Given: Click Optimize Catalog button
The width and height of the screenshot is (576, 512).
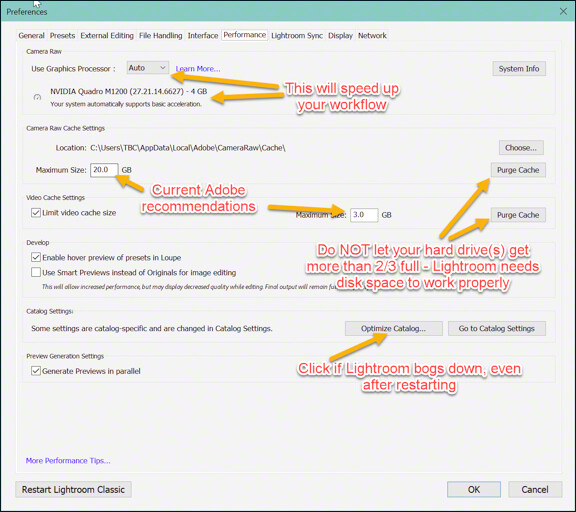Looking at the screenshot, I should (x=393, y=328).
